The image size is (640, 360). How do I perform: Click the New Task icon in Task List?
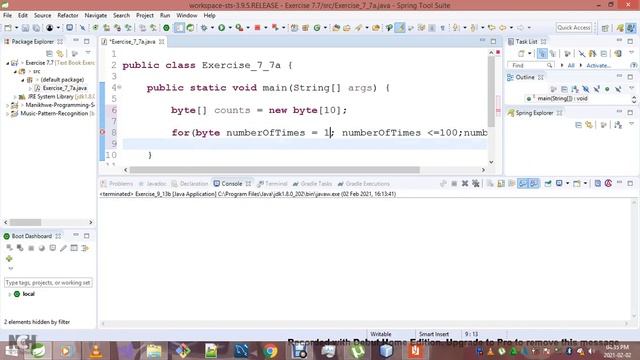click(x=521, y=54)
